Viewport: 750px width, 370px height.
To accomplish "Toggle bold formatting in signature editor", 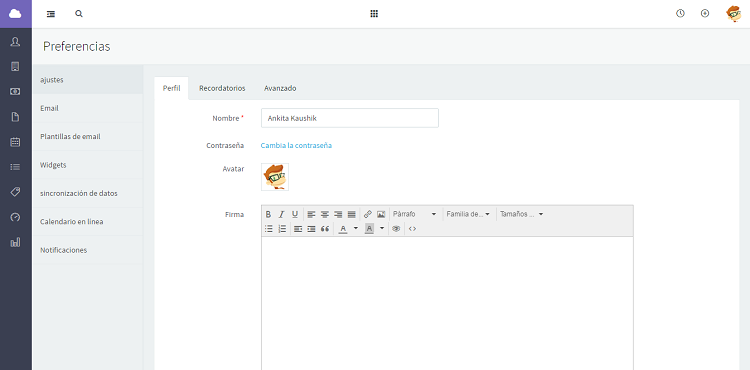I will pyautogui.click(x=268, y=214).
